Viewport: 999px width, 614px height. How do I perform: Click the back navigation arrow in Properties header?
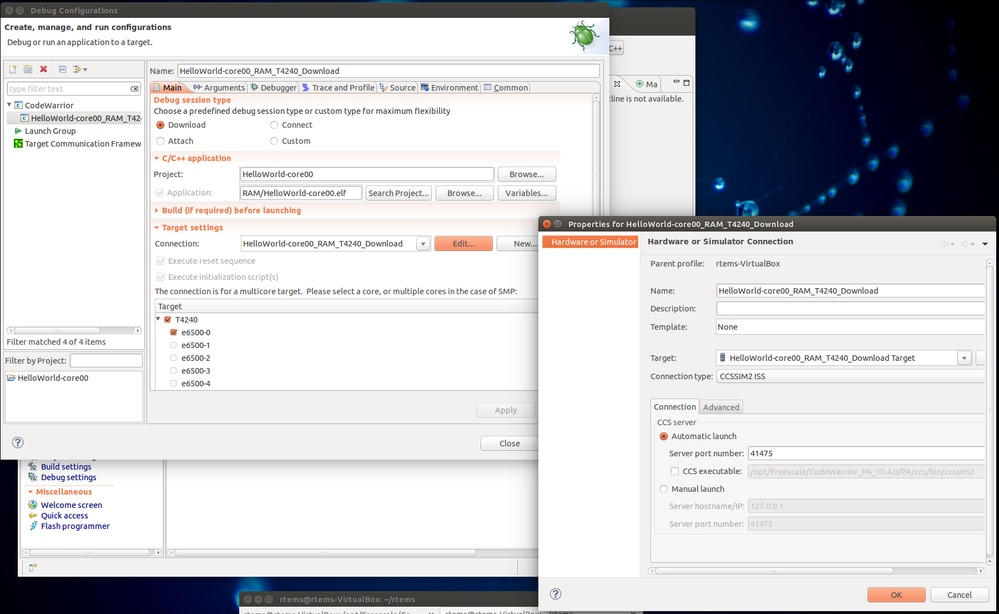[x=947, y=244]
